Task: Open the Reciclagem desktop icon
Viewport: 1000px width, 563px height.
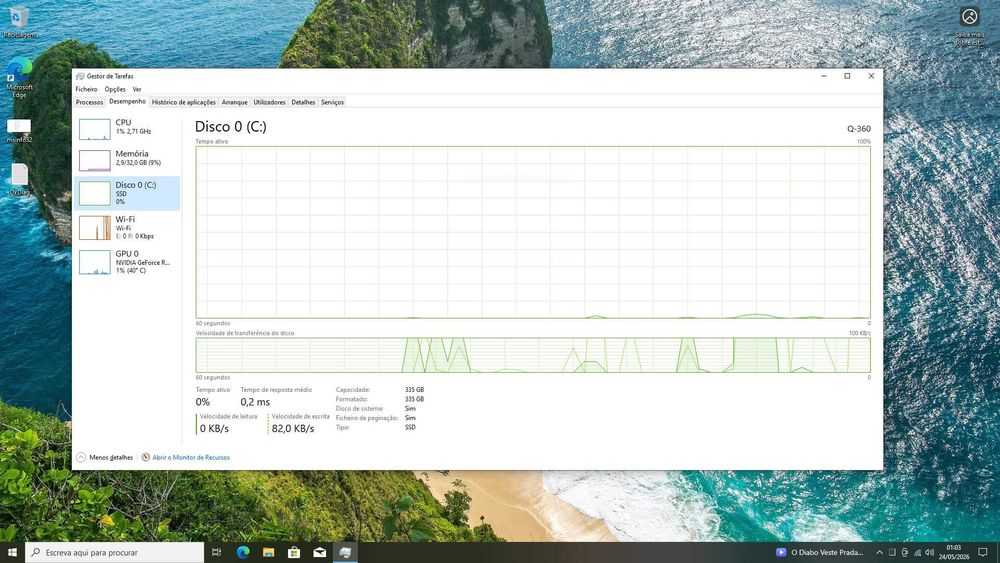Action: click(19, 22)
